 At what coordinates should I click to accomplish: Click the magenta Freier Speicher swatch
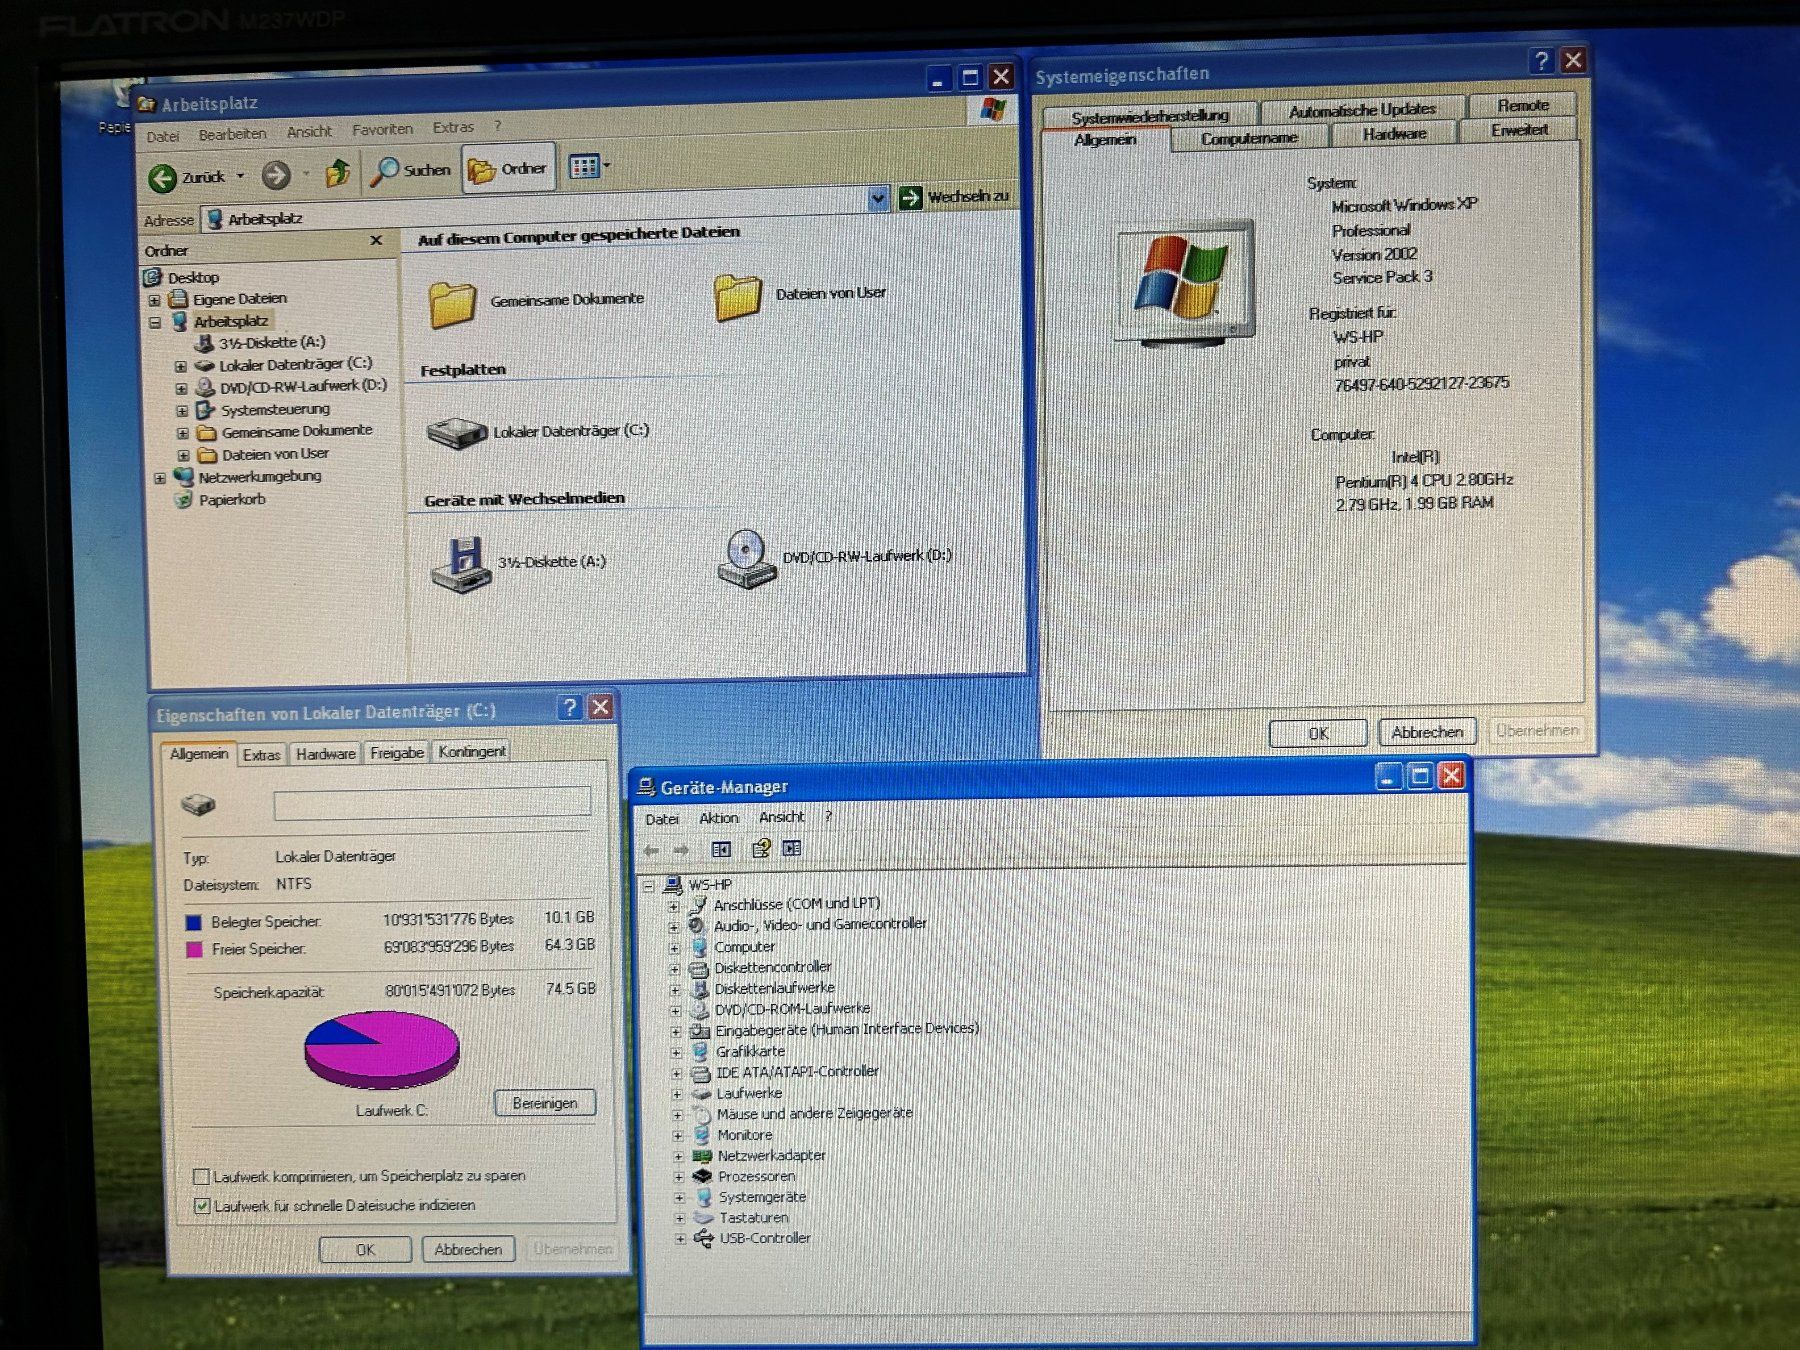[195, 950]
